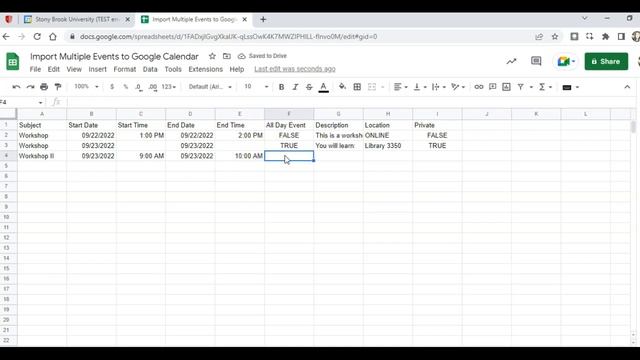640x360 pixels.
Task: Click the document title field
Action: click(114, 56)
